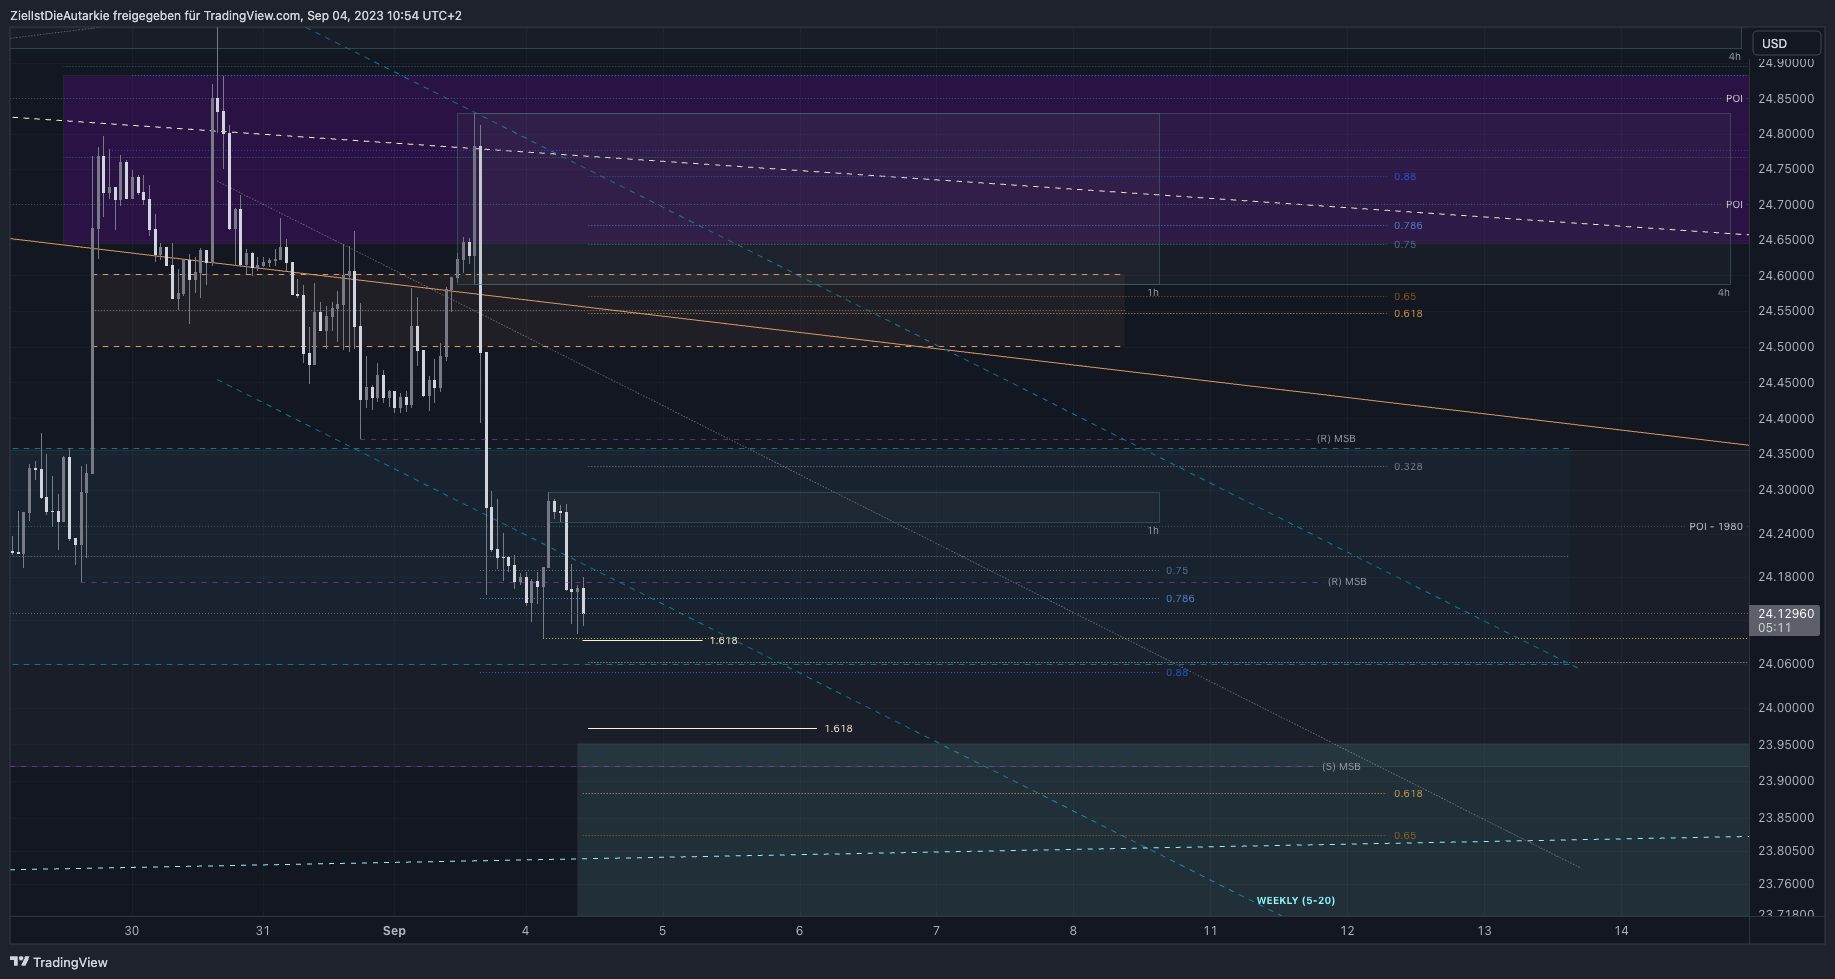Click date 7 on the time axis
Image resolution: width=1835 pixels, height=979 pixels.
click(x=936, y=931)
